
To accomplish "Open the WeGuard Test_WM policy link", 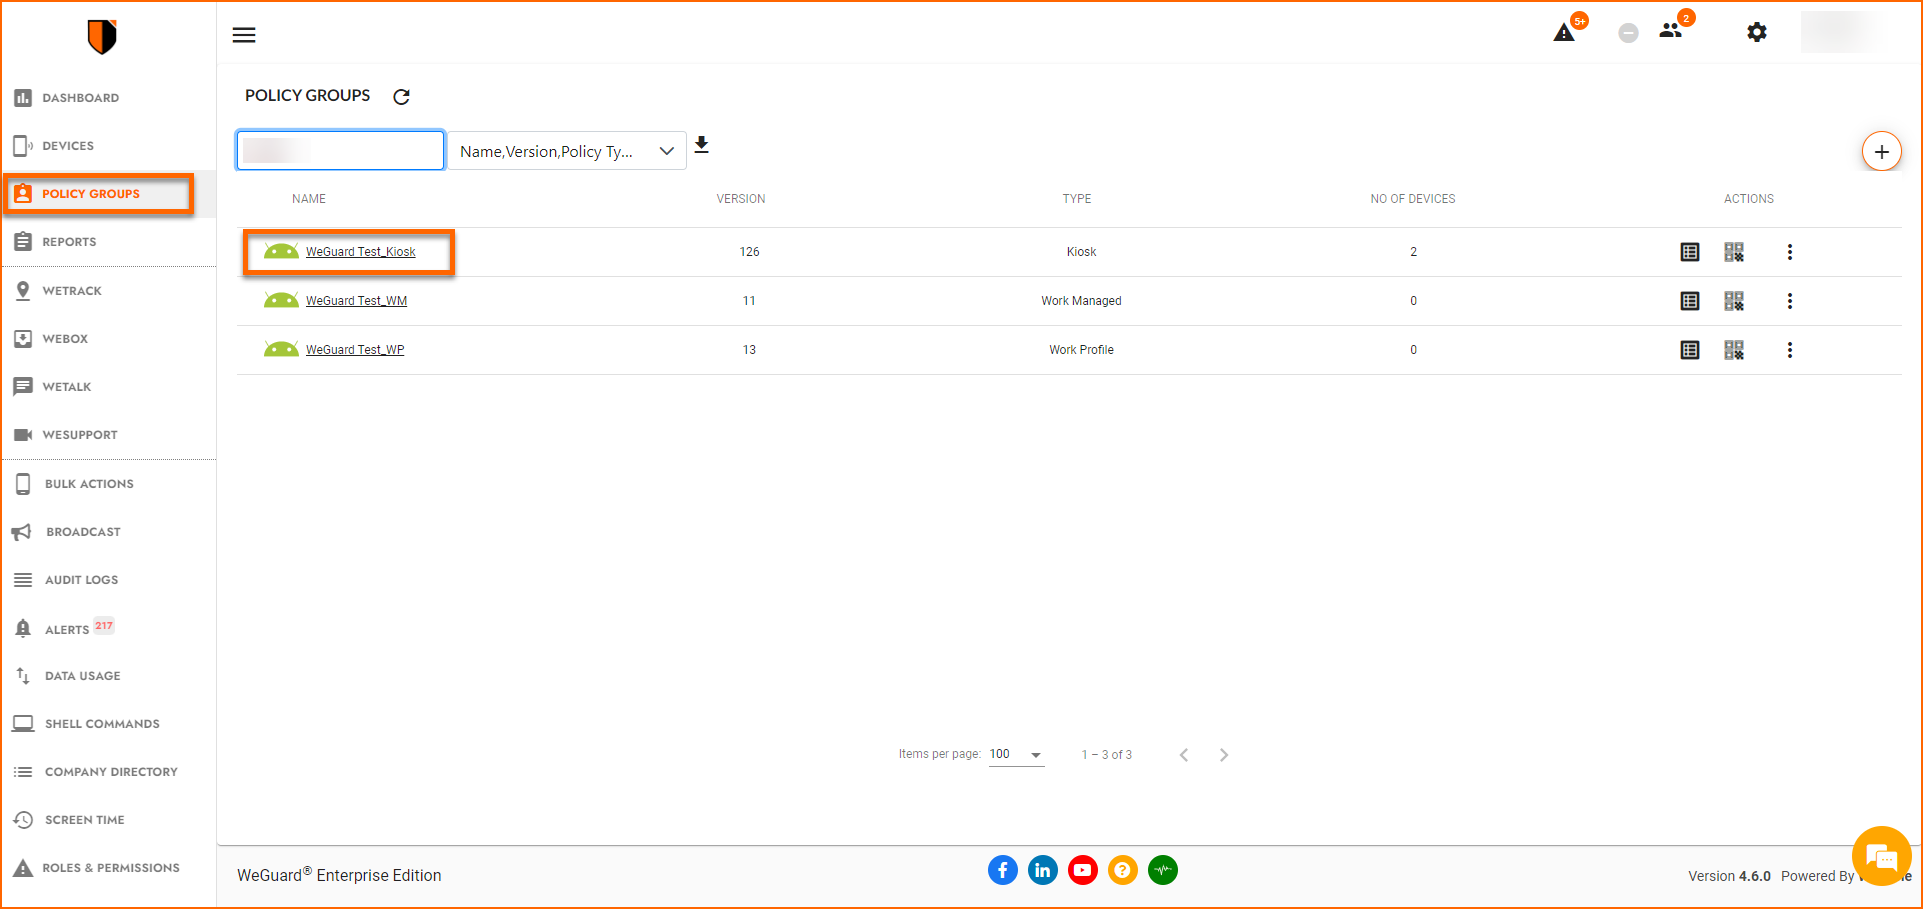I will click(x=356, y=301).
